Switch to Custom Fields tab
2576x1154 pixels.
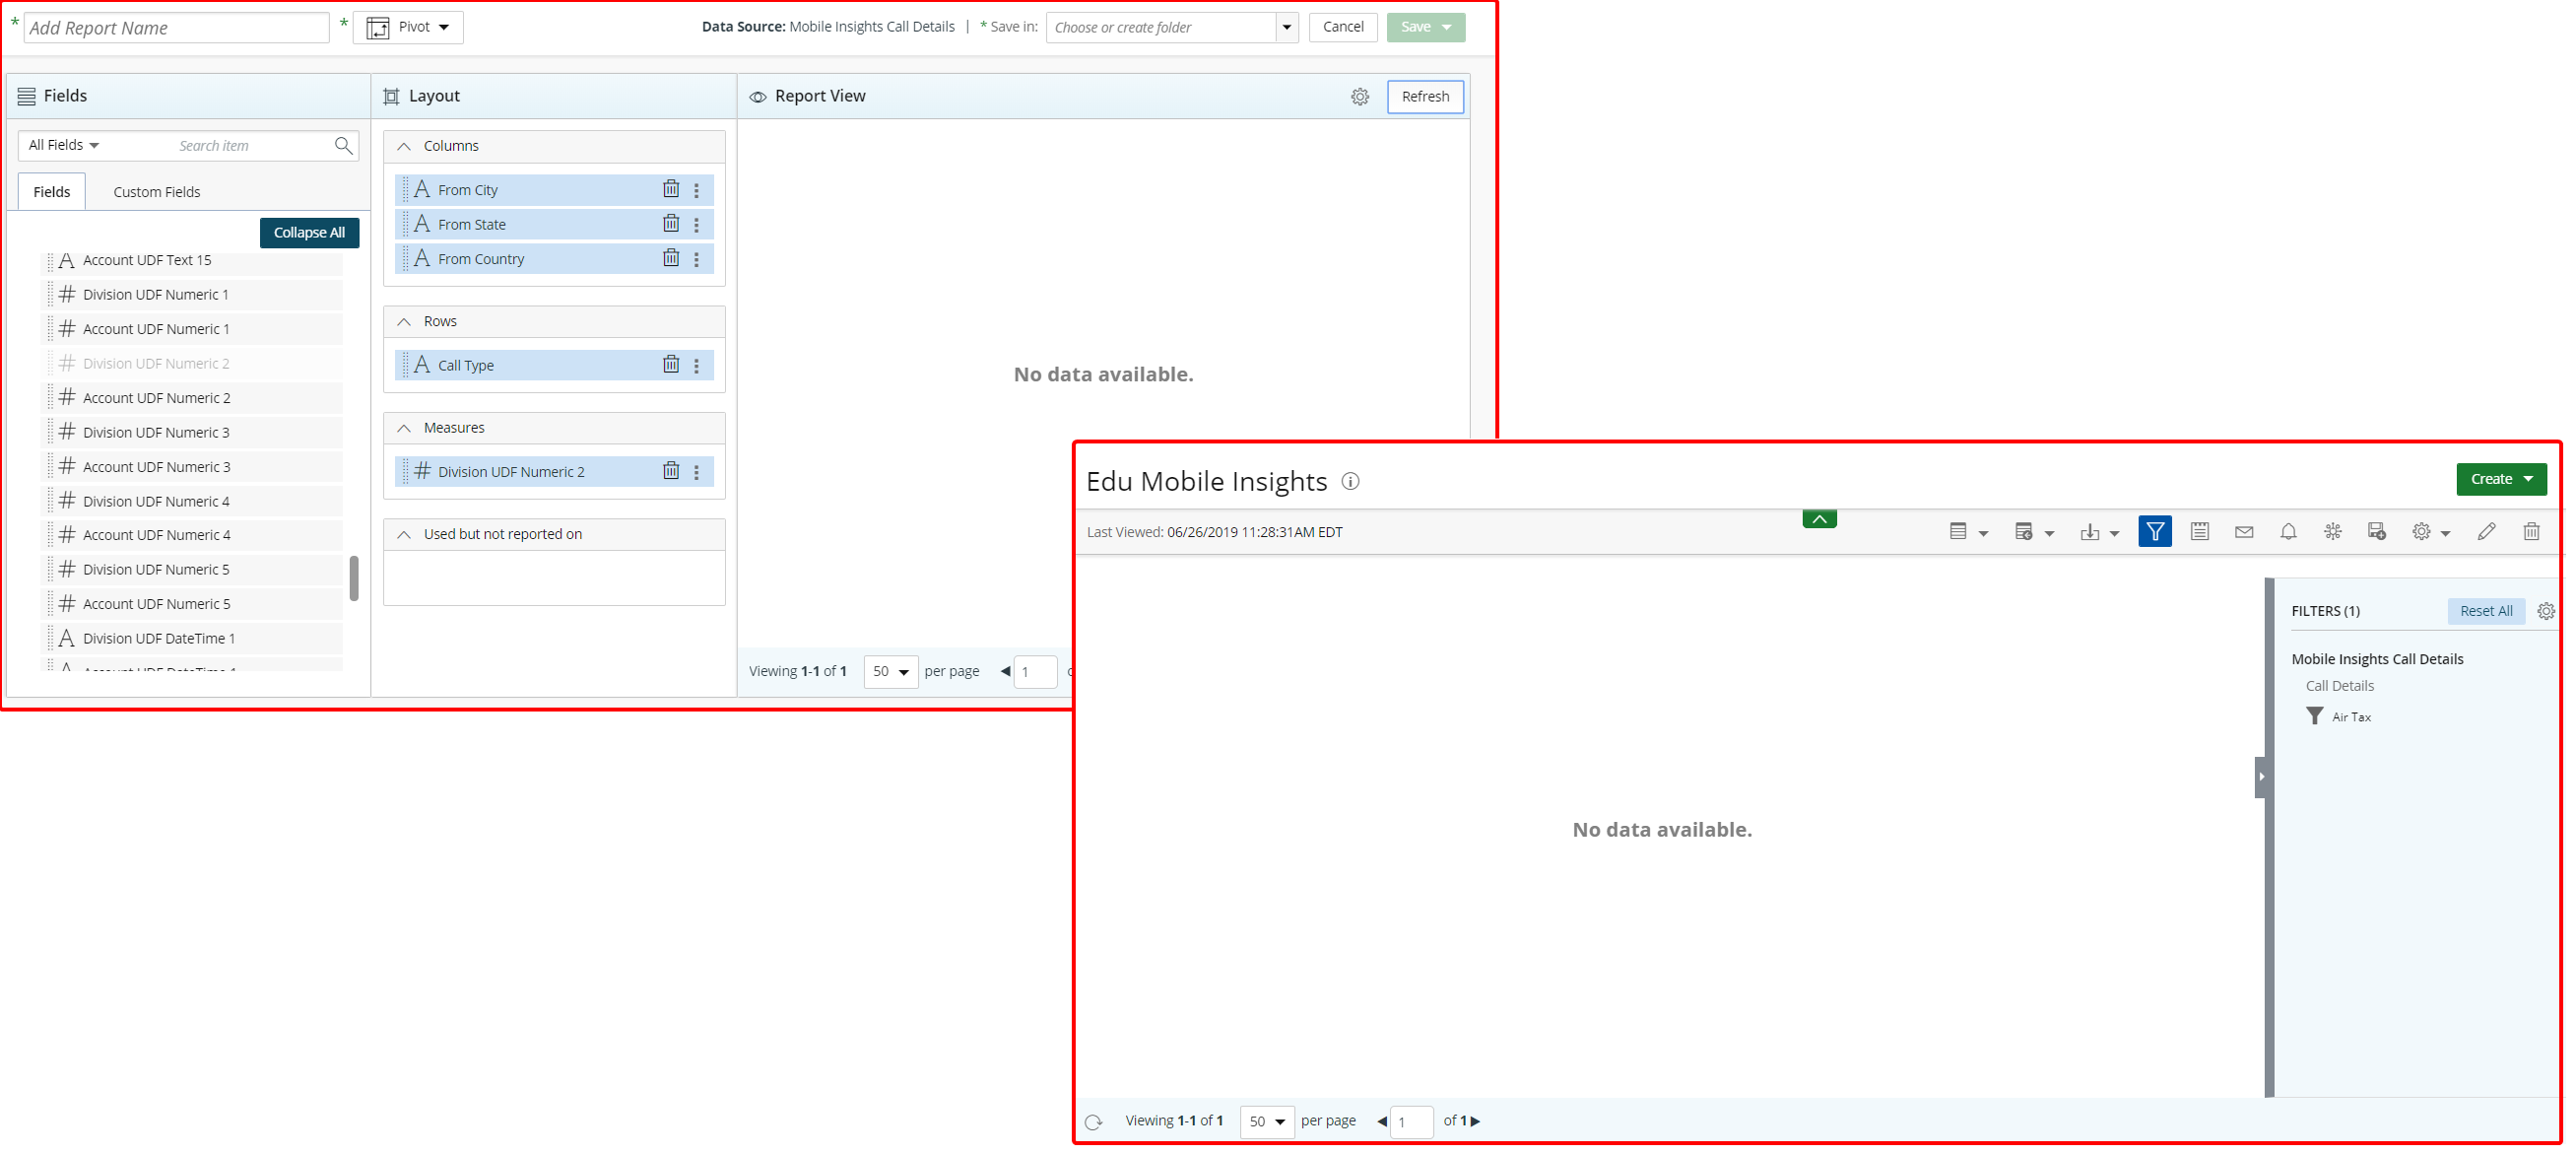tap(156, 191)
